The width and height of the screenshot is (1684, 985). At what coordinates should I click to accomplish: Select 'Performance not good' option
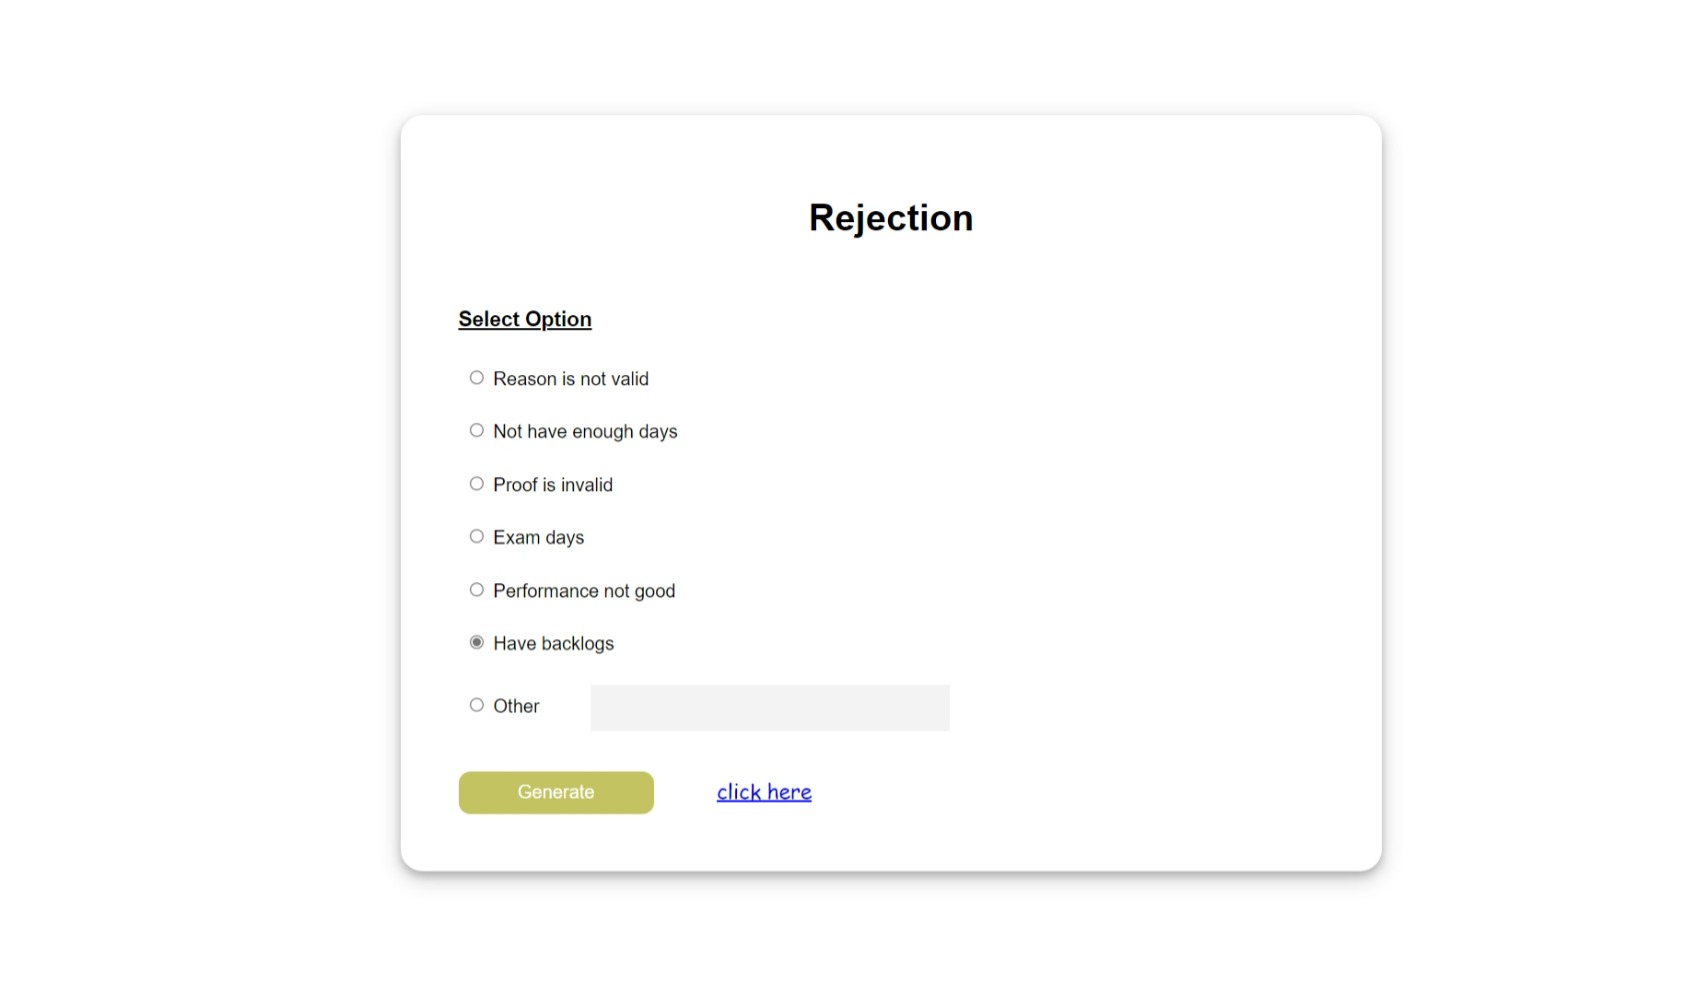click(x=476, y=589)
